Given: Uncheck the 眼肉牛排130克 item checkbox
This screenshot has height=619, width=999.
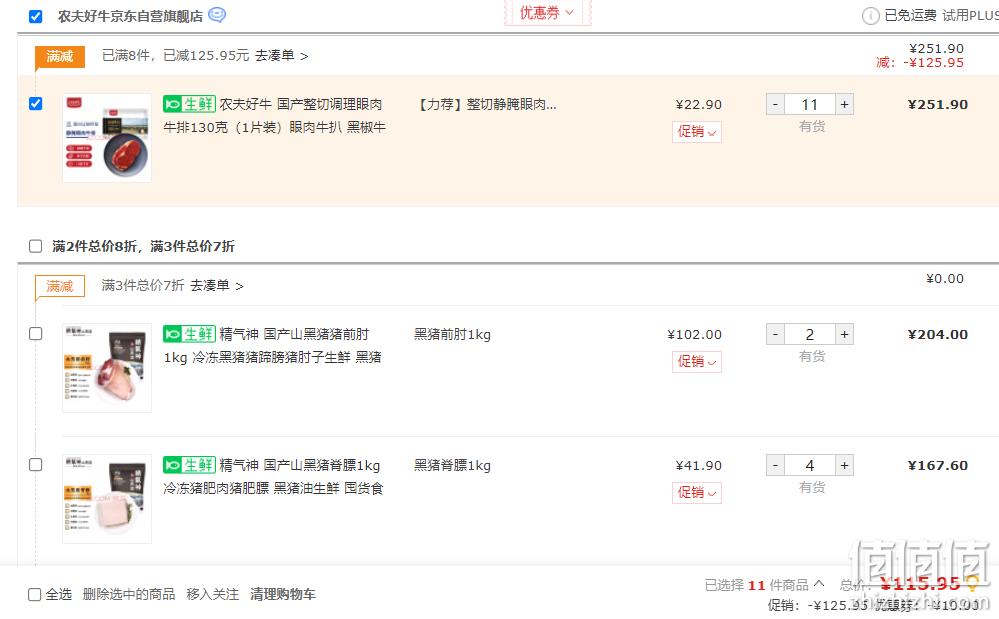Looking at the screenshot, I should pos(36,104).
